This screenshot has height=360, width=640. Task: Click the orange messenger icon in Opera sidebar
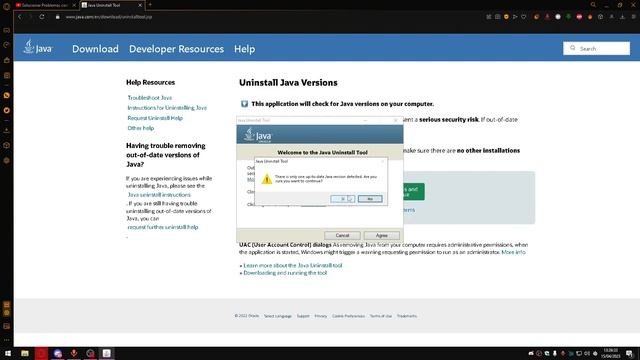point(7,95)
